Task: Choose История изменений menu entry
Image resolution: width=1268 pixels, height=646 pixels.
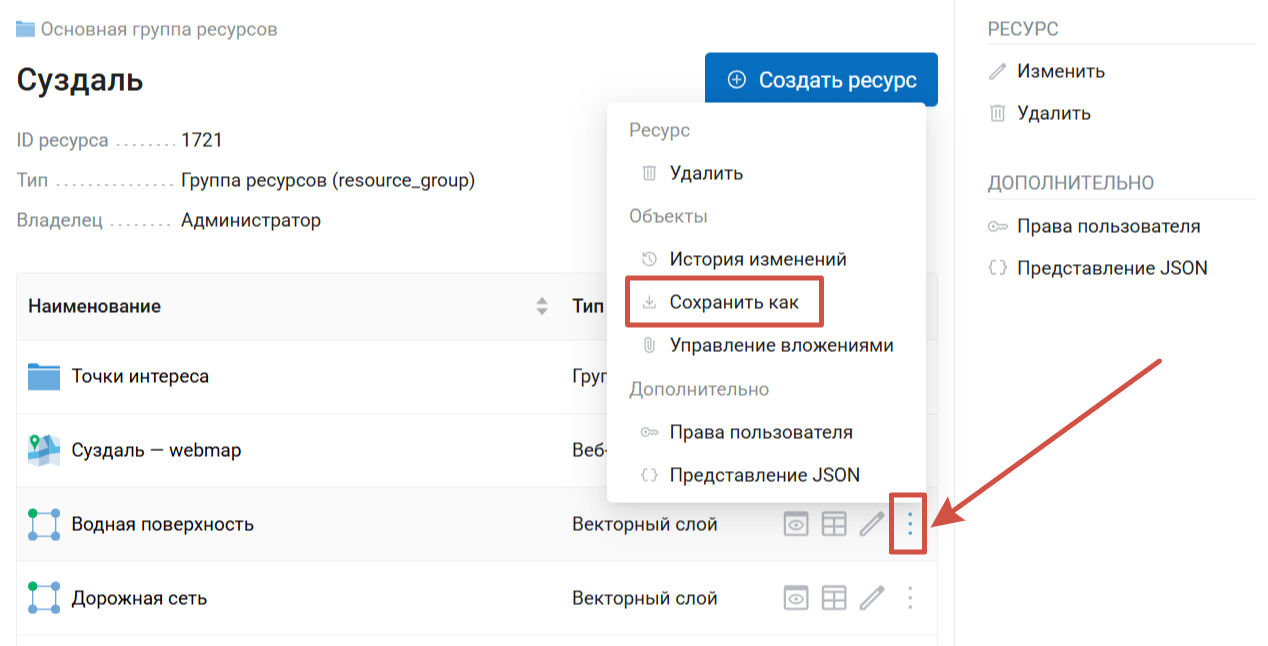Action: 757,259
